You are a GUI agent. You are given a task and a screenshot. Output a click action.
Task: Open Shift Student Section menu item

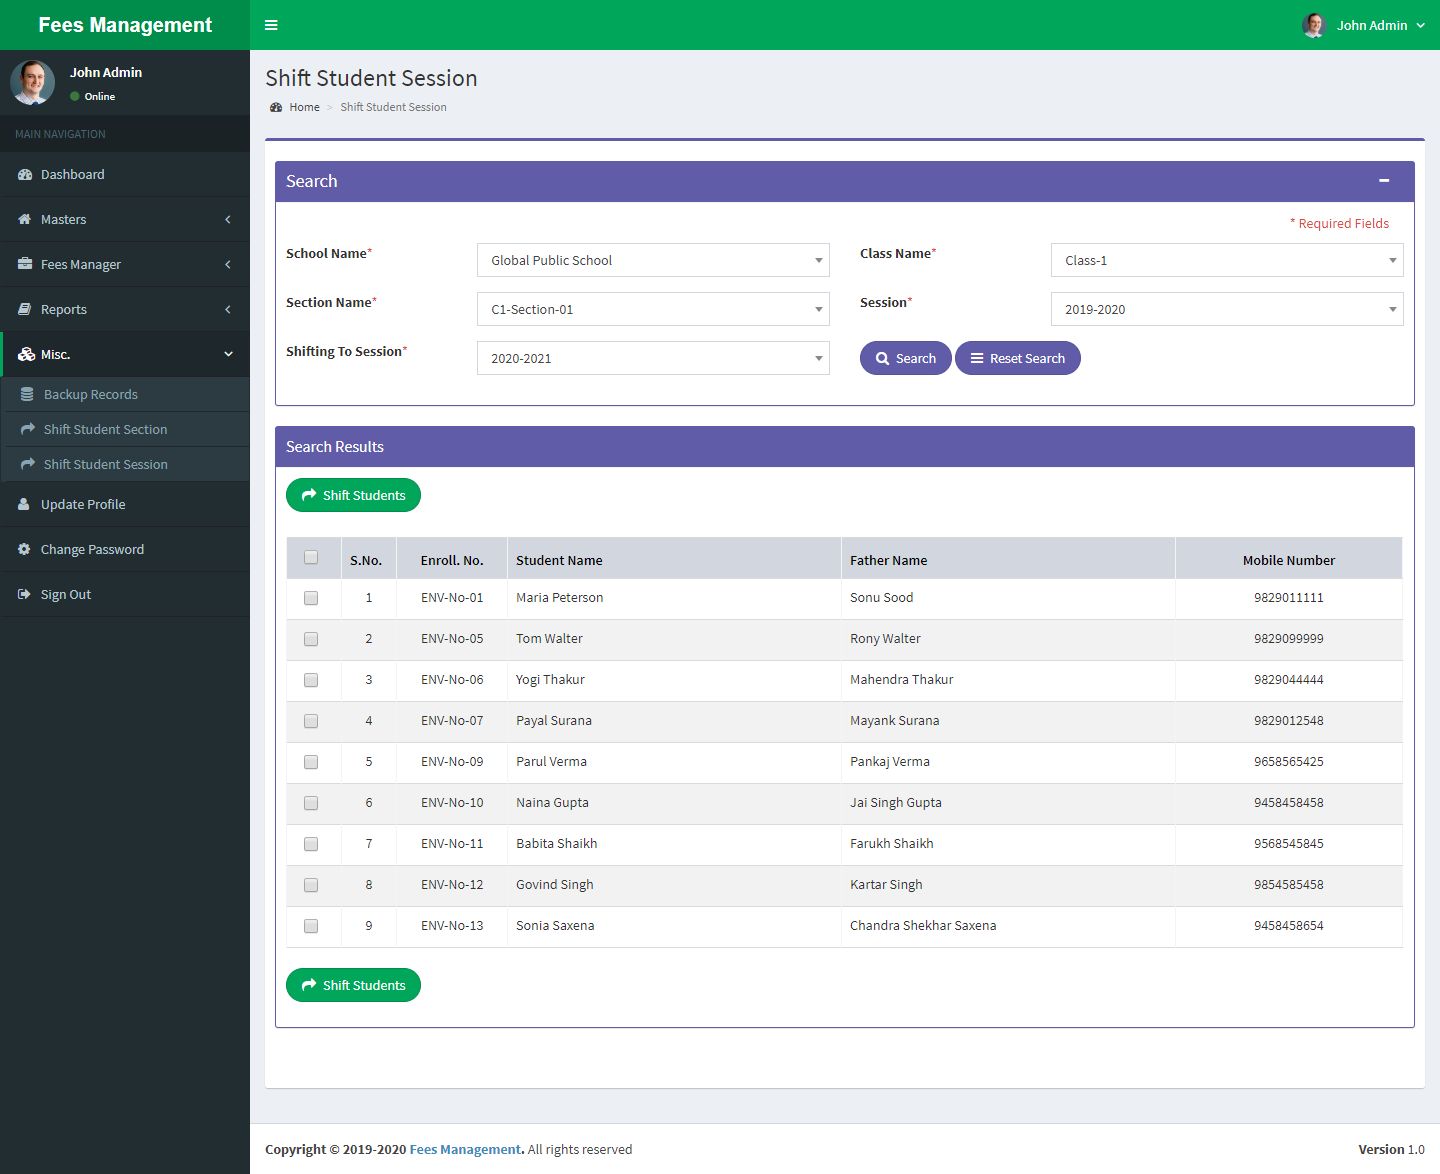[x=105, y=430]
